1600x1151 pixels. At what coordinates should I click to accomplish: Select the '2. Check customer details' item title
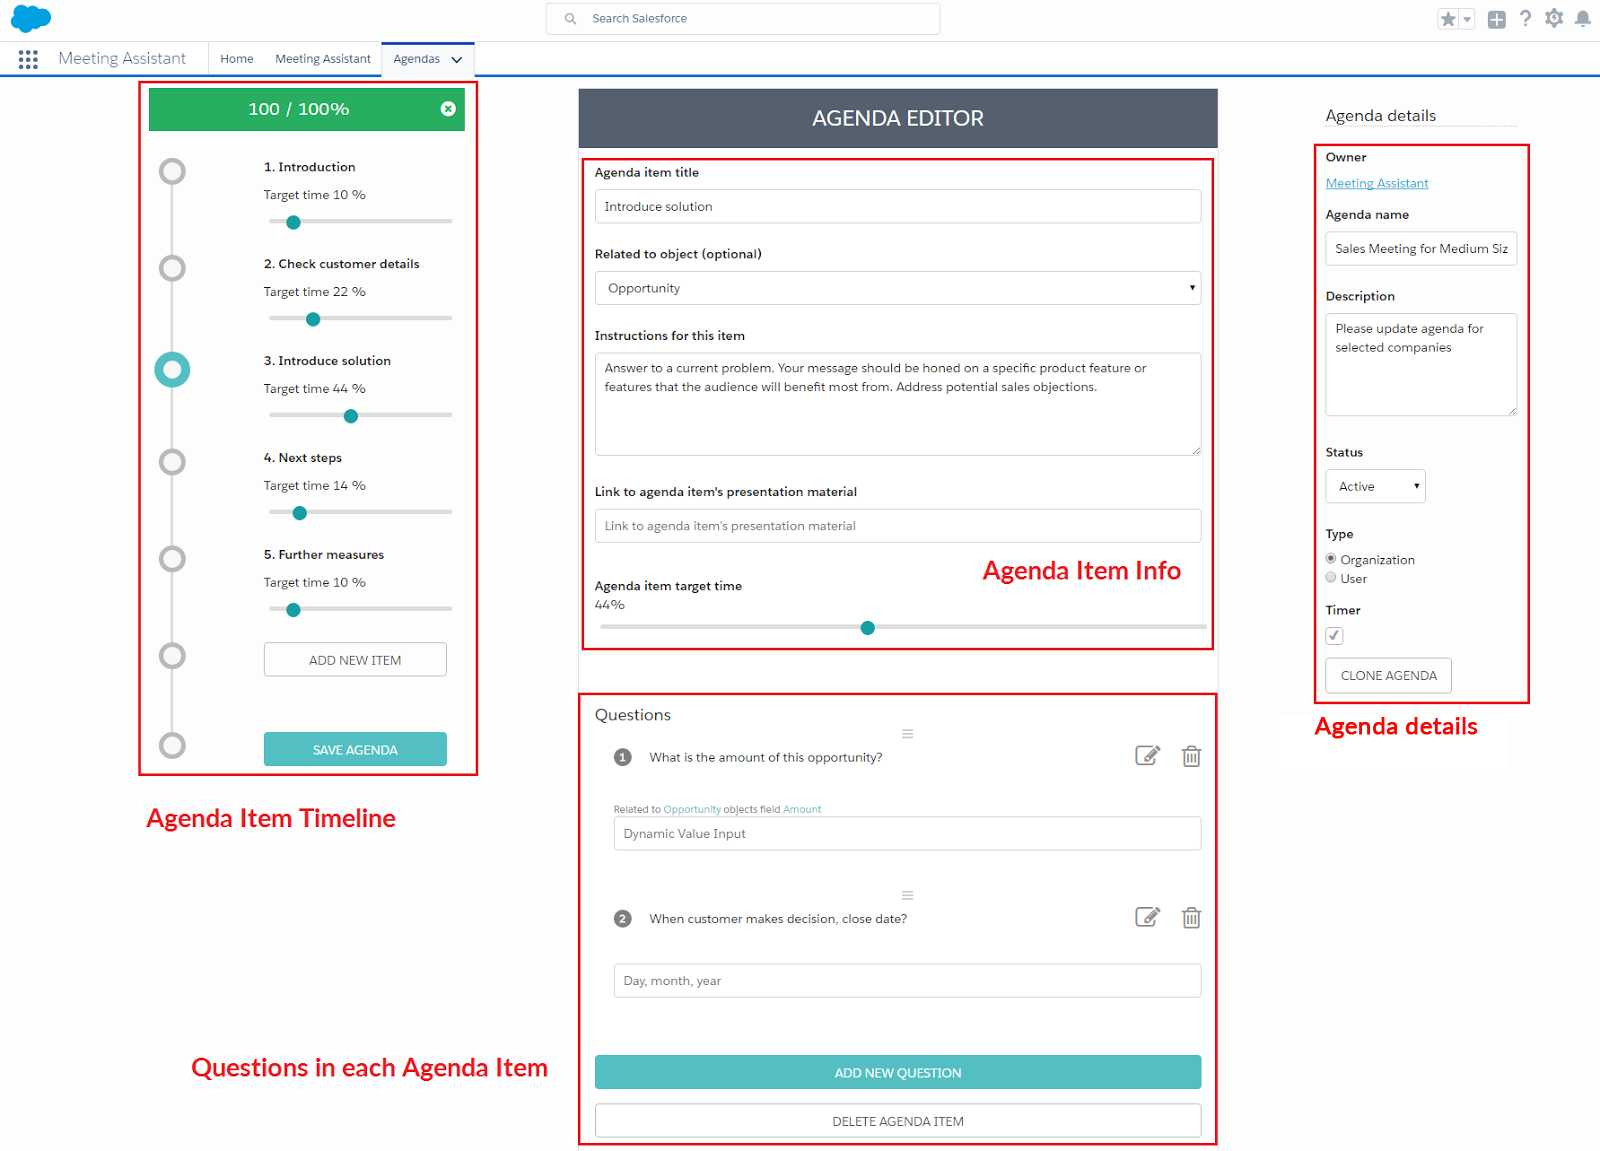click(x=341, y=264)
